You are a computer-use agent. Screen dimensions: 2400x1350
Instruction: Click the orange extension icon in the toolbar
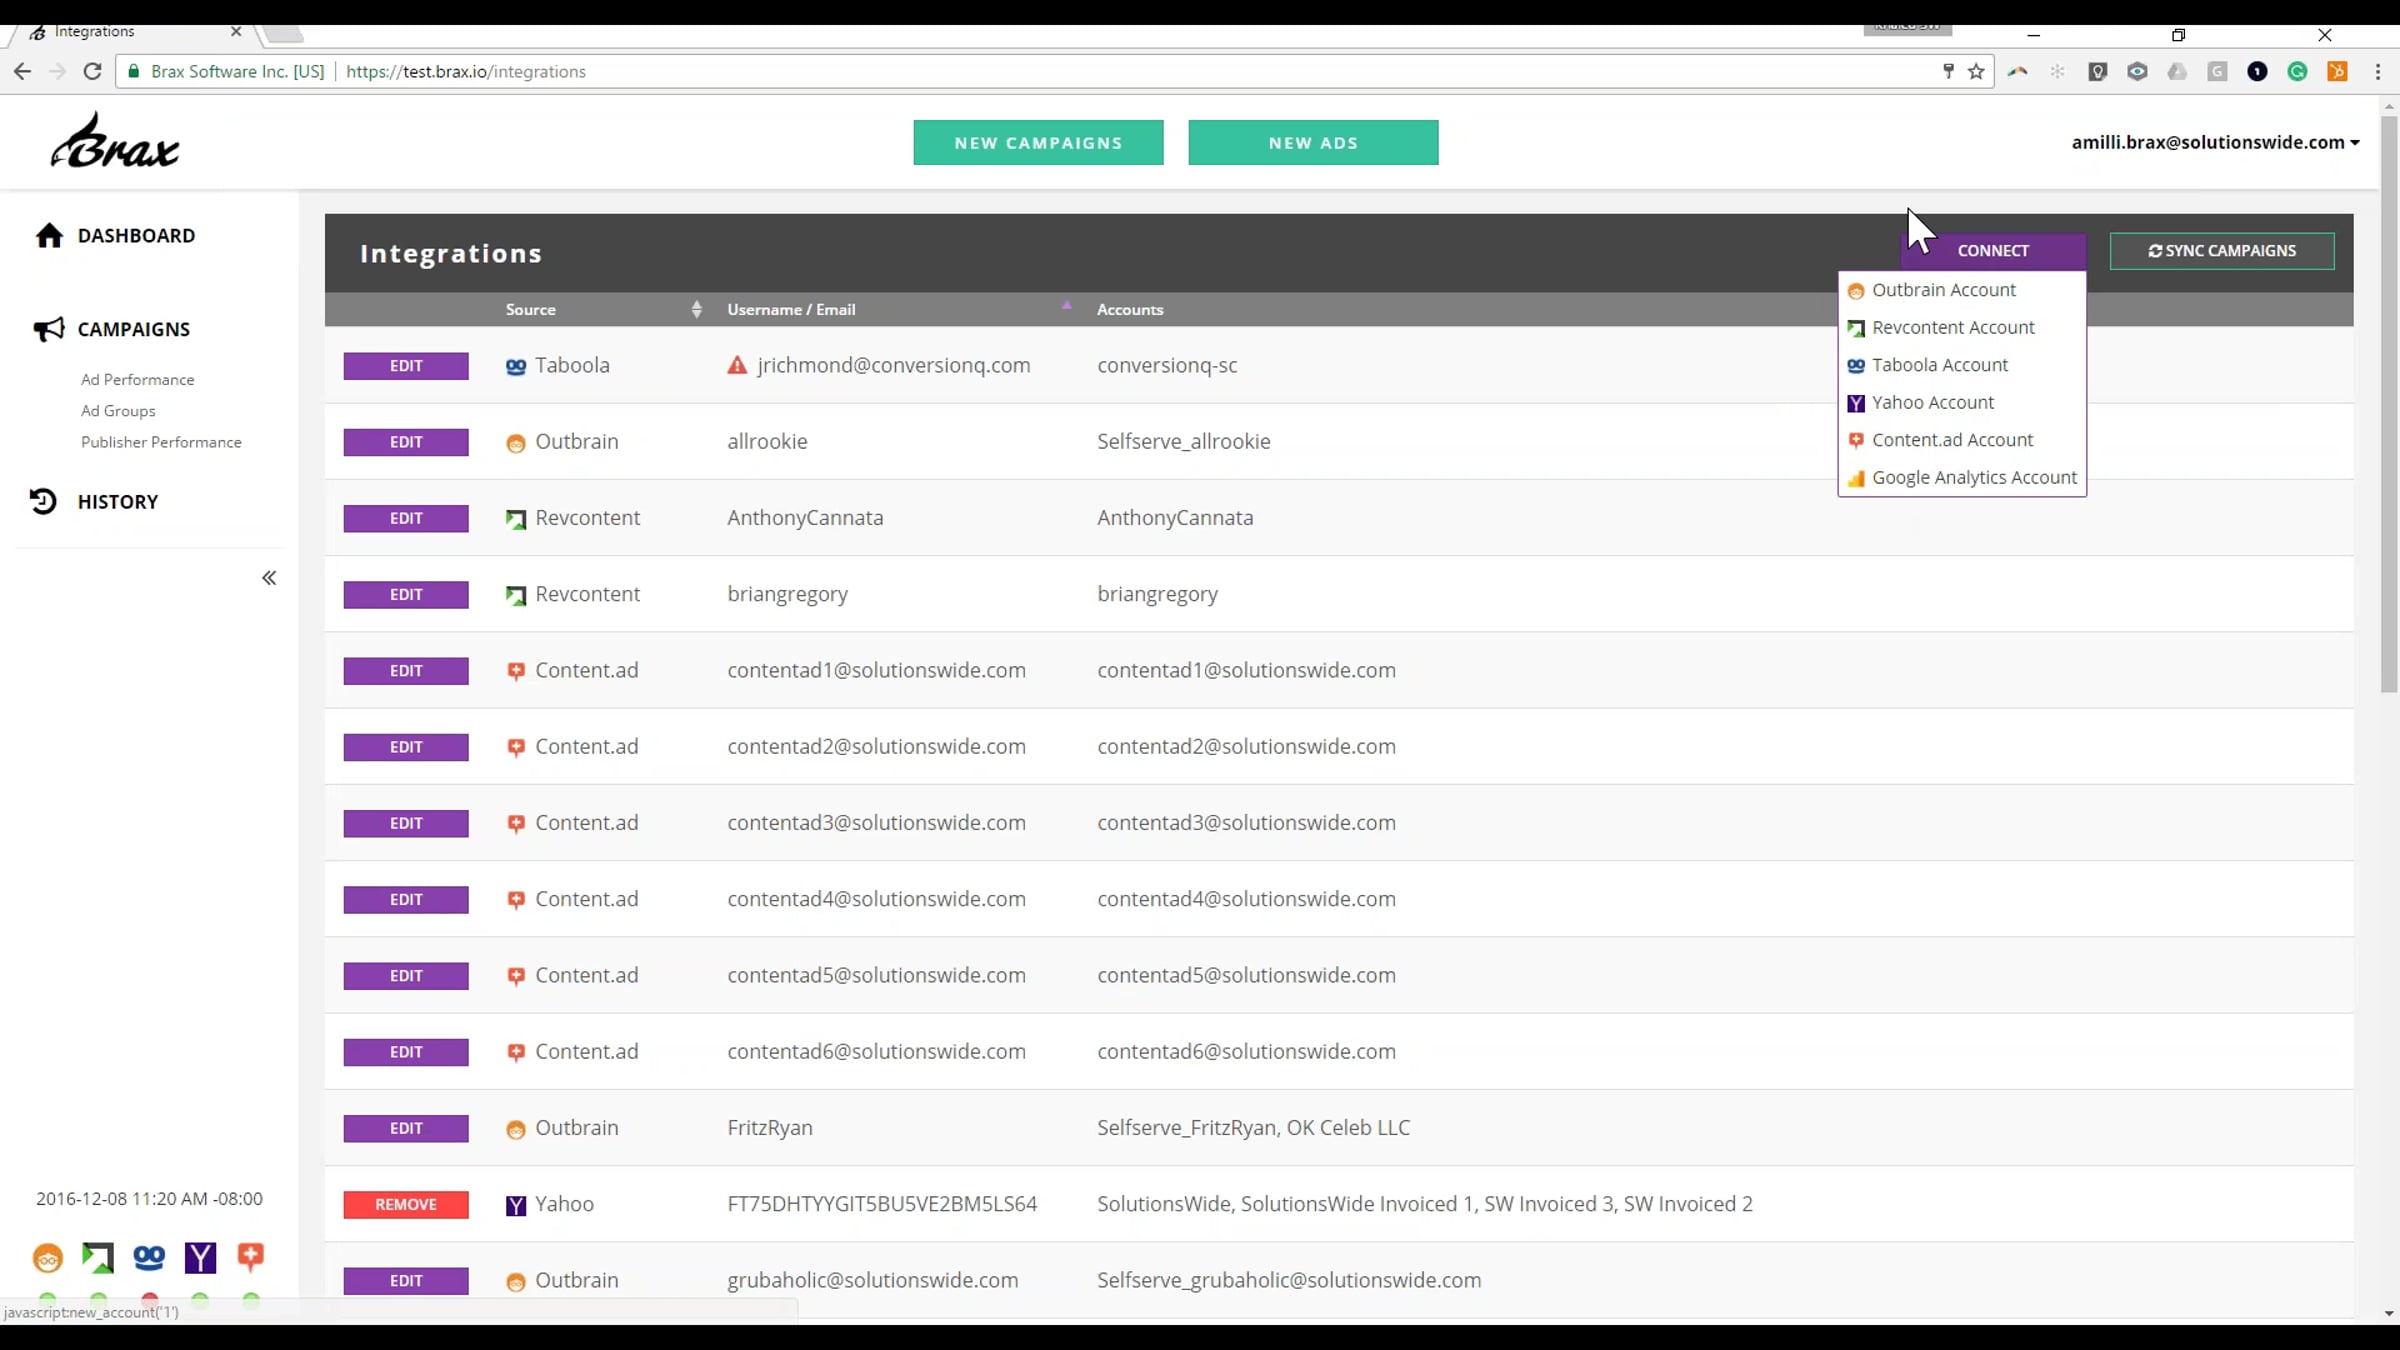coord(2337,71)
